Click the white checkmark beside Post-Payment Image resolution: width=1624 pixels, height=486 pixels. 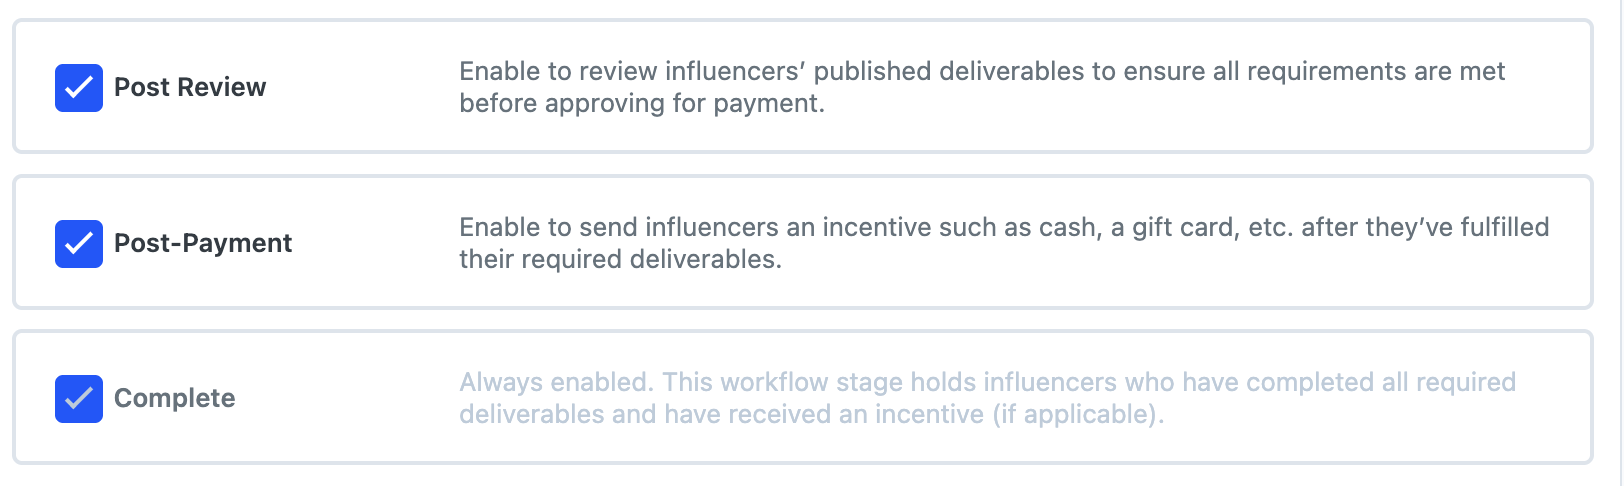tap(79, 244)
